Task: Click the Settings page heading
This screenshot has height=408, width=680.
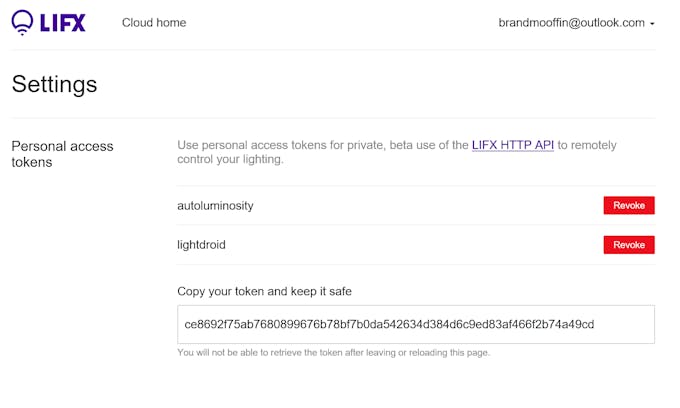Action: click(54, 84)
